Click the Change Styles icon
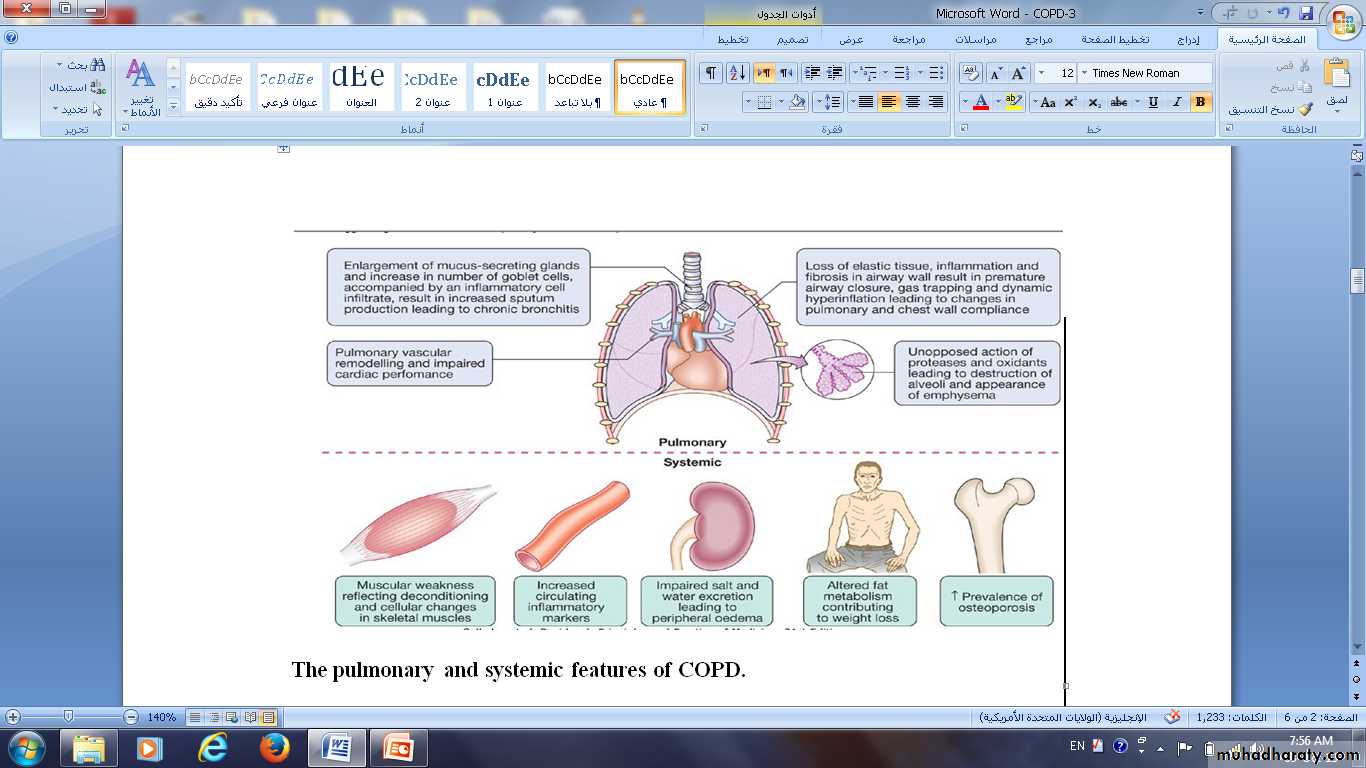Viewport: 1366px width, 768px height. click(142, 87)
